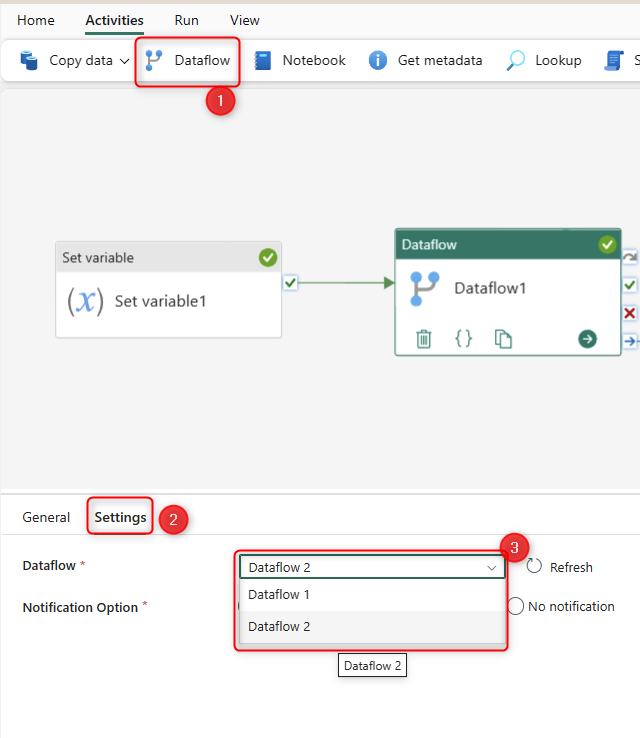This screenshot has height=738, width=640.
Task: Add a Lookup activity
Action: click(x=544, y=60)
